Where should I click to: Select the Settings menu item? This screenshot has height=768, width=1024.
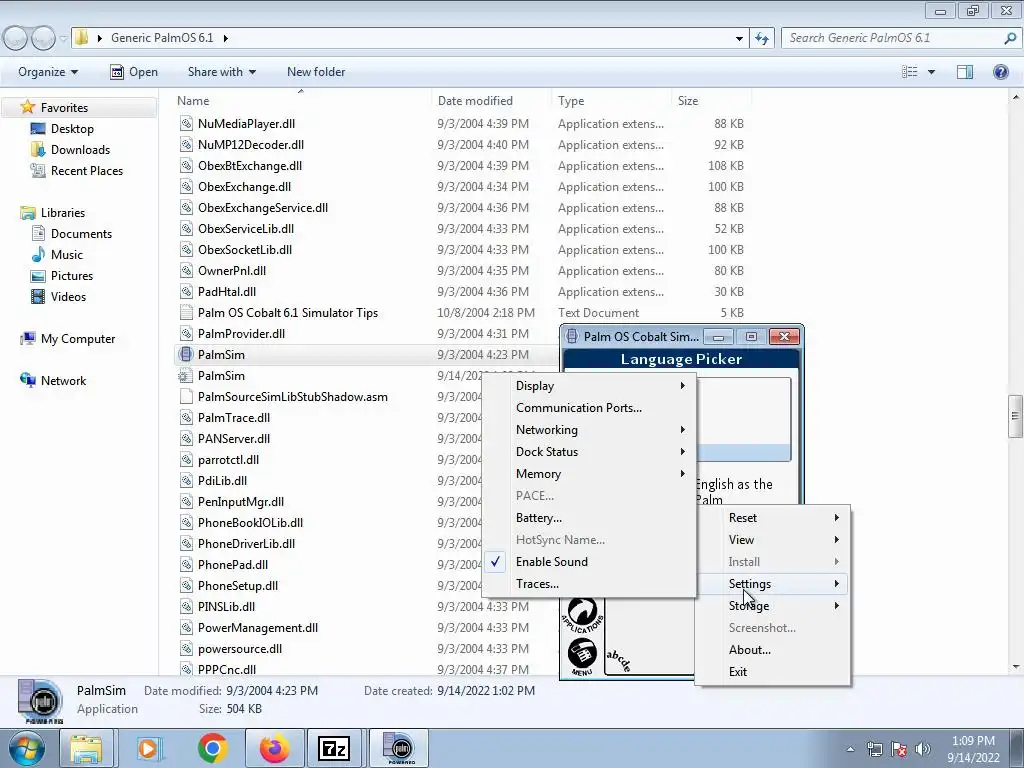(x=773, y=584)
